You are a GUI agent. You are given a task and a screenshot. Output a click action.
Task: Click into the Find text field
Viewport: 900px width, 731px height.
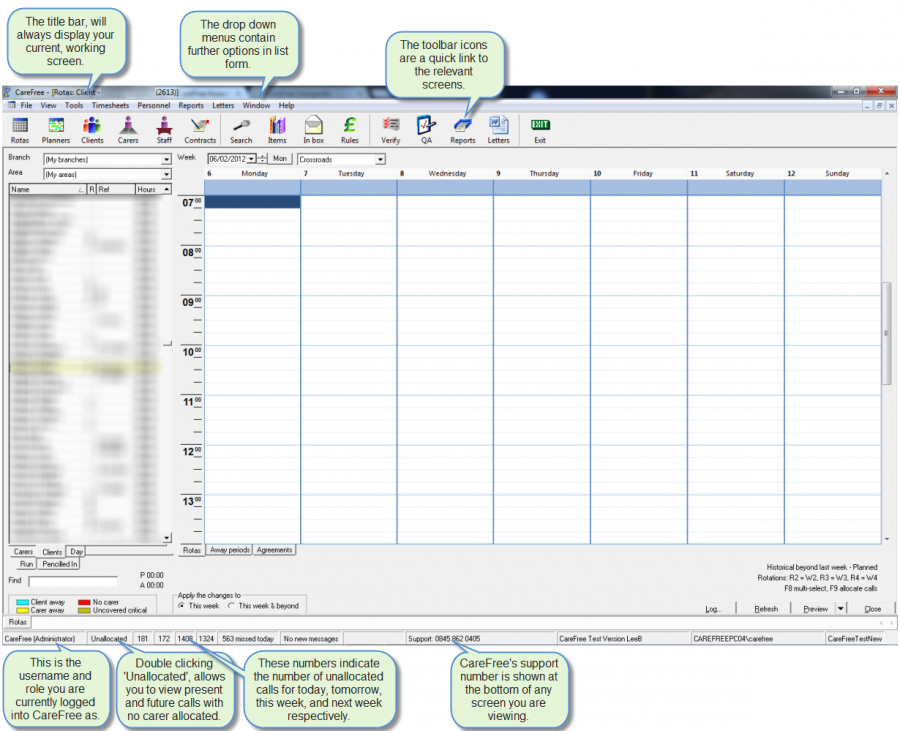(73, 580)
